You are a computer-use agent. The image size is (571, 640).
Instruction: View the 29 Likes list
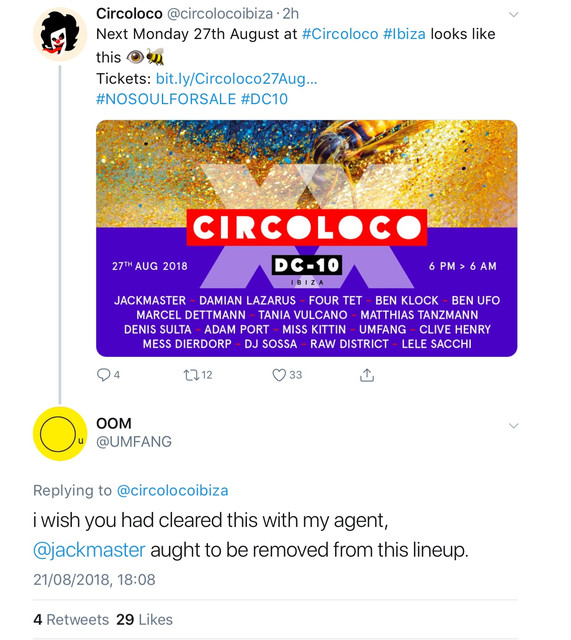click(x=144, y=620)
